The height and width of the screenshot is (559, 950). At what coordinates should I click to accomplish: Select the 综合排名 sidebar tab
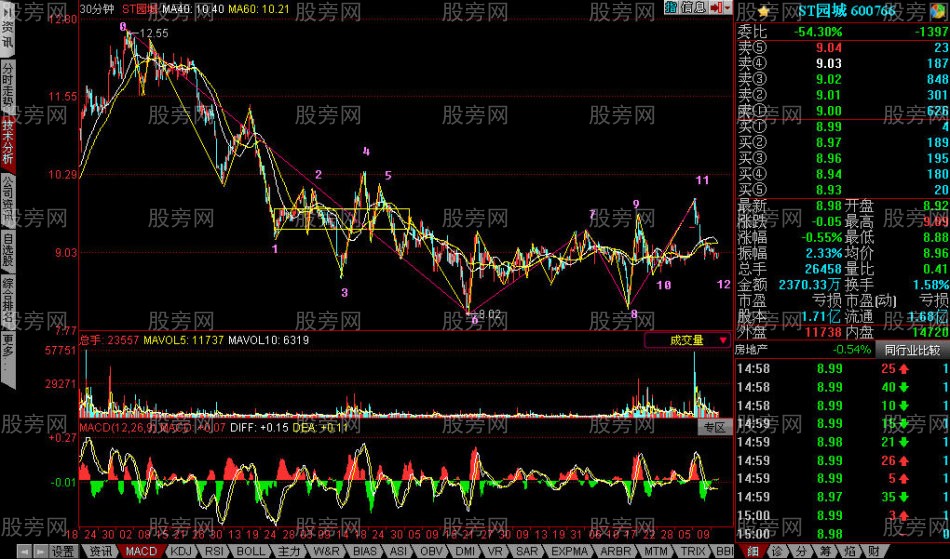[7, 302]
